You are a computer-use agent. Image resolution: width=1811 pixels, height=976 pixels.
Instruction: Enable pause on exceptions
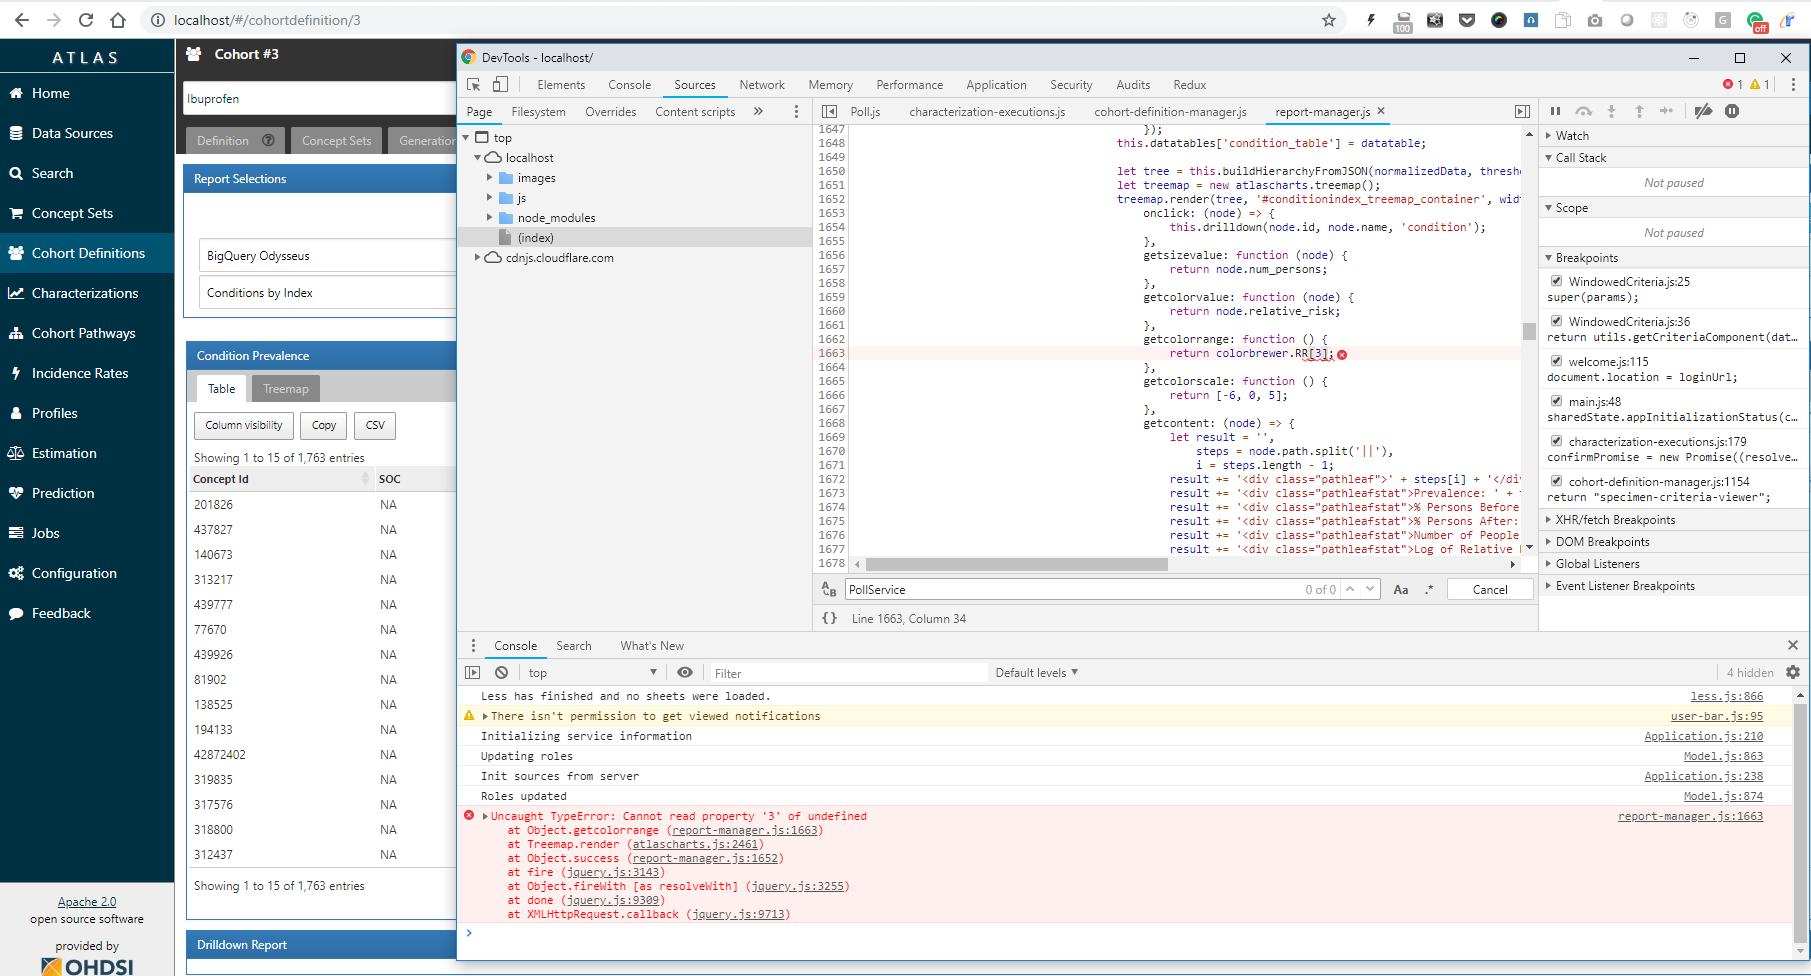pos(1734,111)
